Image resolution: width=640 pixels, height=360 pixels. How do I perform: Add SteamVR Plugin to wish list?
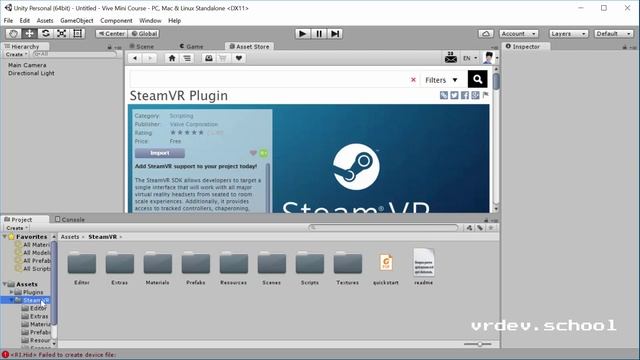[253, 153]
